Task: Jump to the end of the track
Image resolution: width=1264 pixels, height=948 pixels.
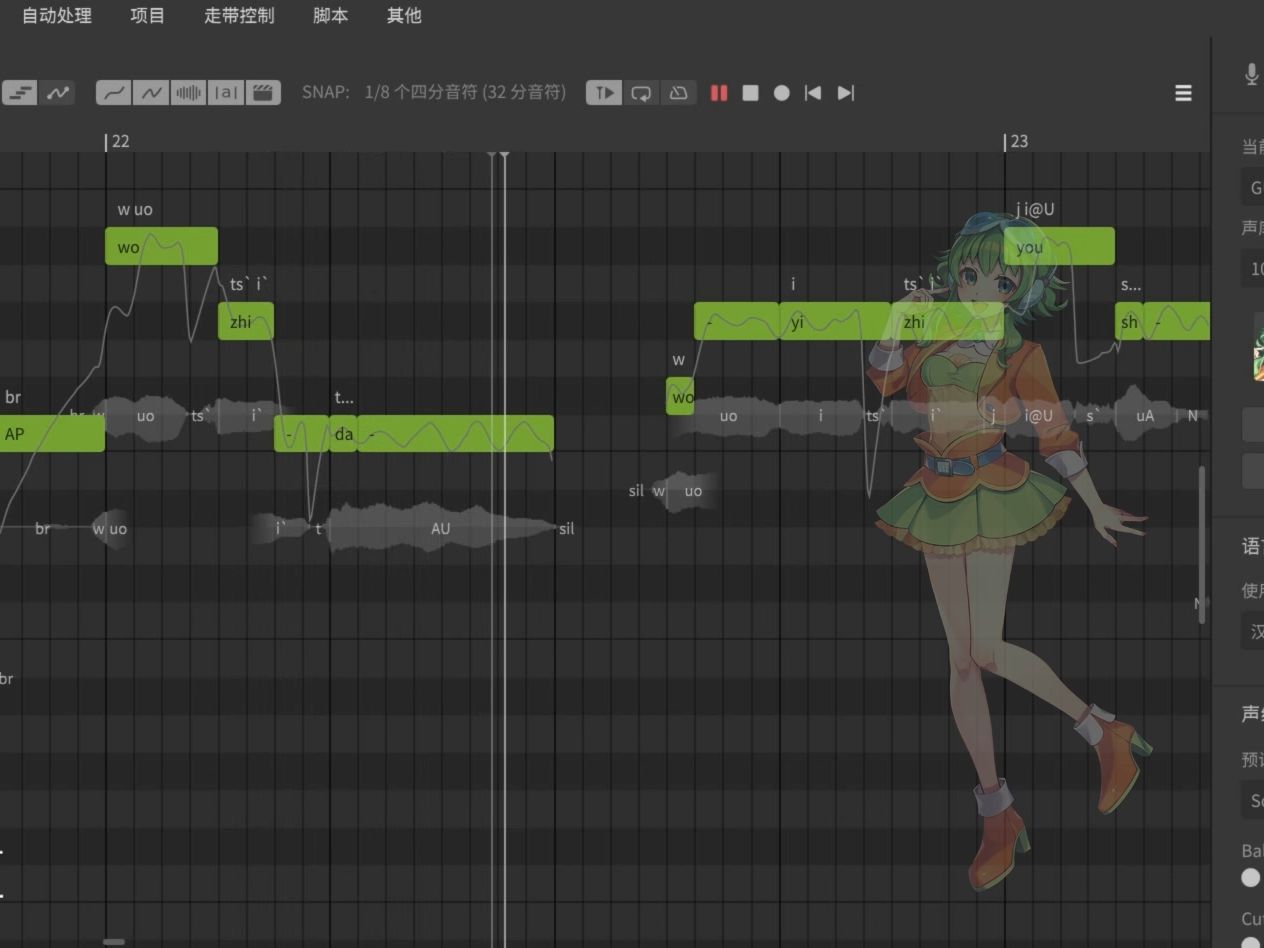Action: click(x=846, y=93)
